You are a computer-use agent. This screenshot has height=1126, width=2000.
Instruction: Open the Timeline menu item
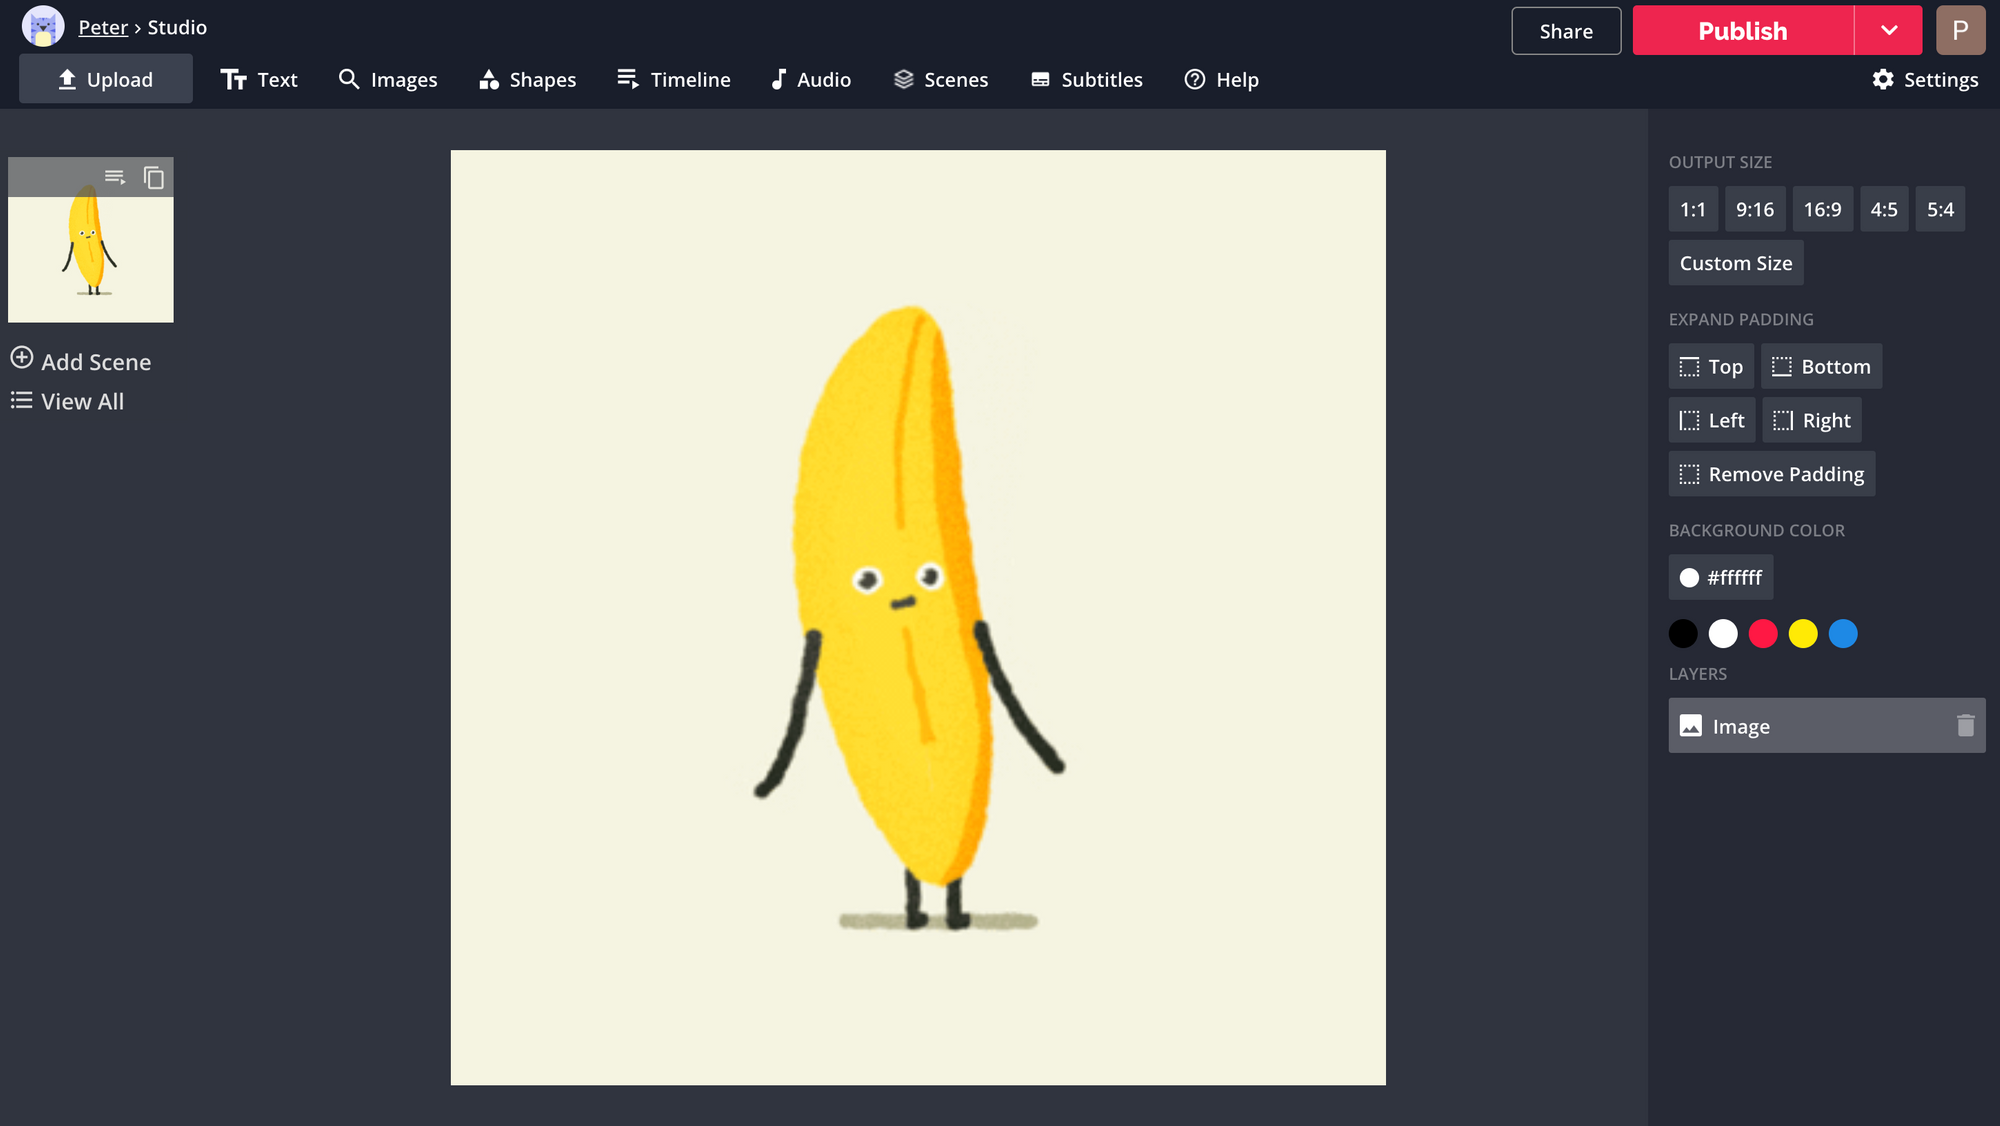[x=673, y=80]
